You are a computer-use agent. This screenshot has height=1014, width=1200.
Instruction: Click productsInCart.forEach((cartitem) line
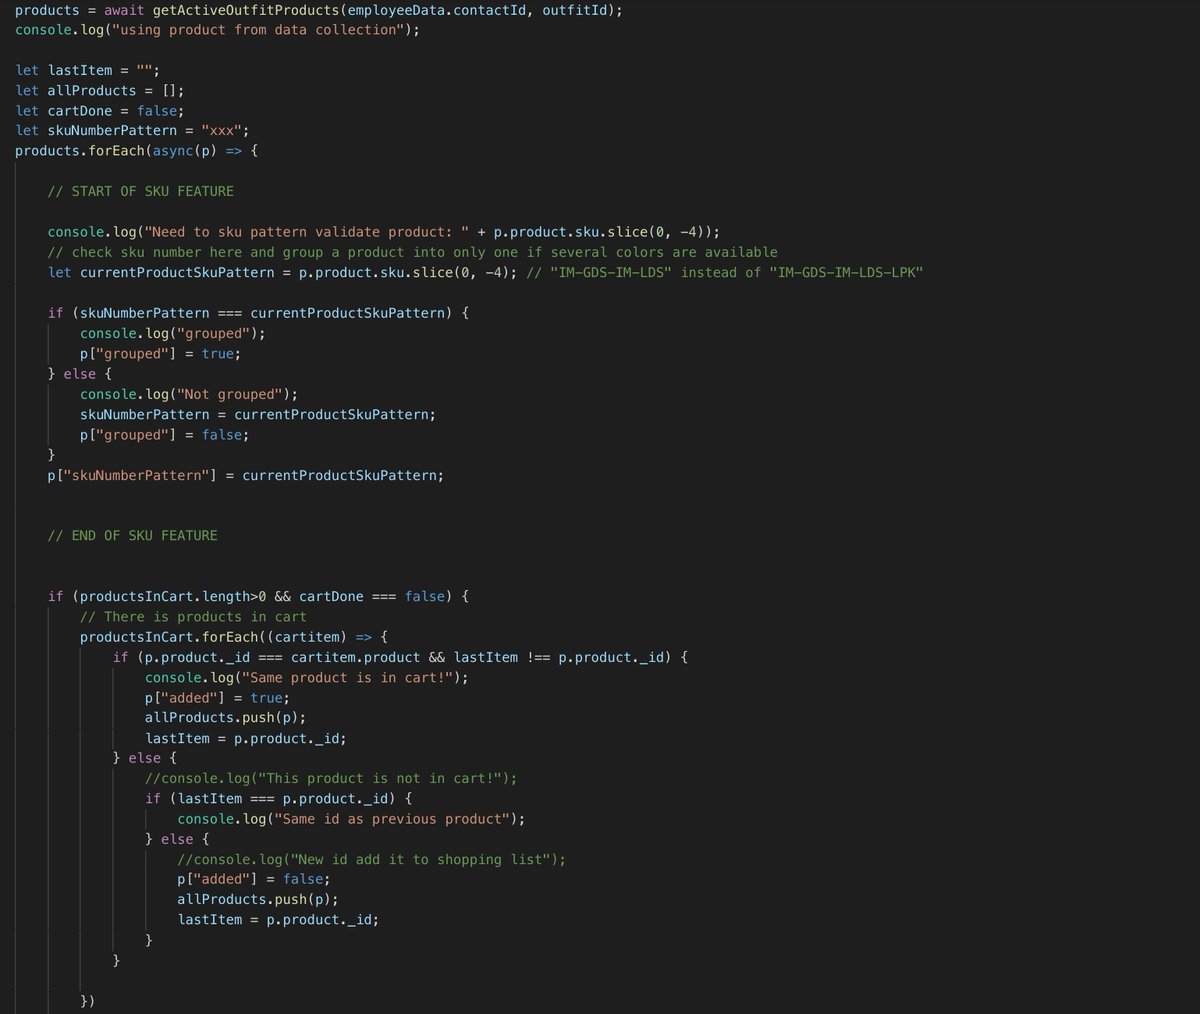pyautogui.click(x=234, y=637)
